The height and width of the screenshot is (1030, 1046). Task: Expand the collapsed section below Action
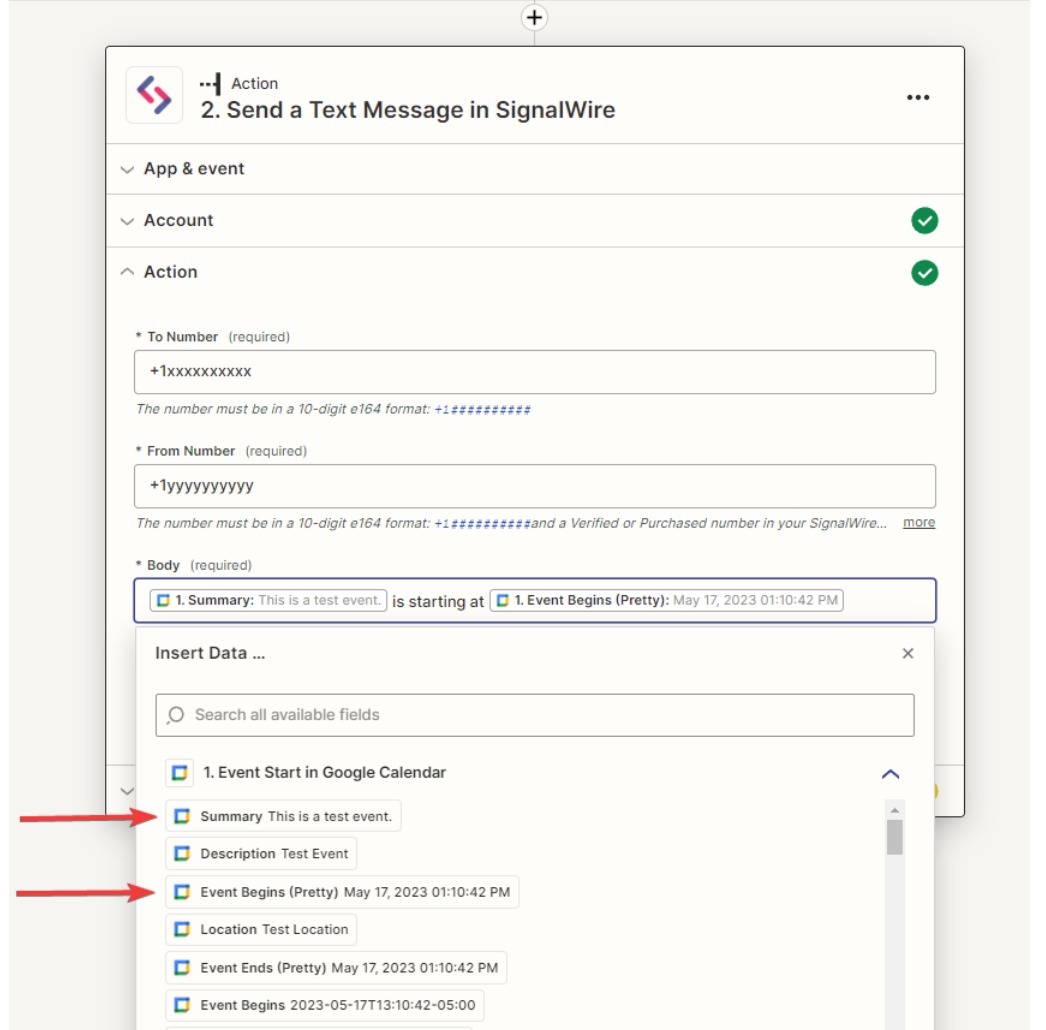click(x=127, y=791)
